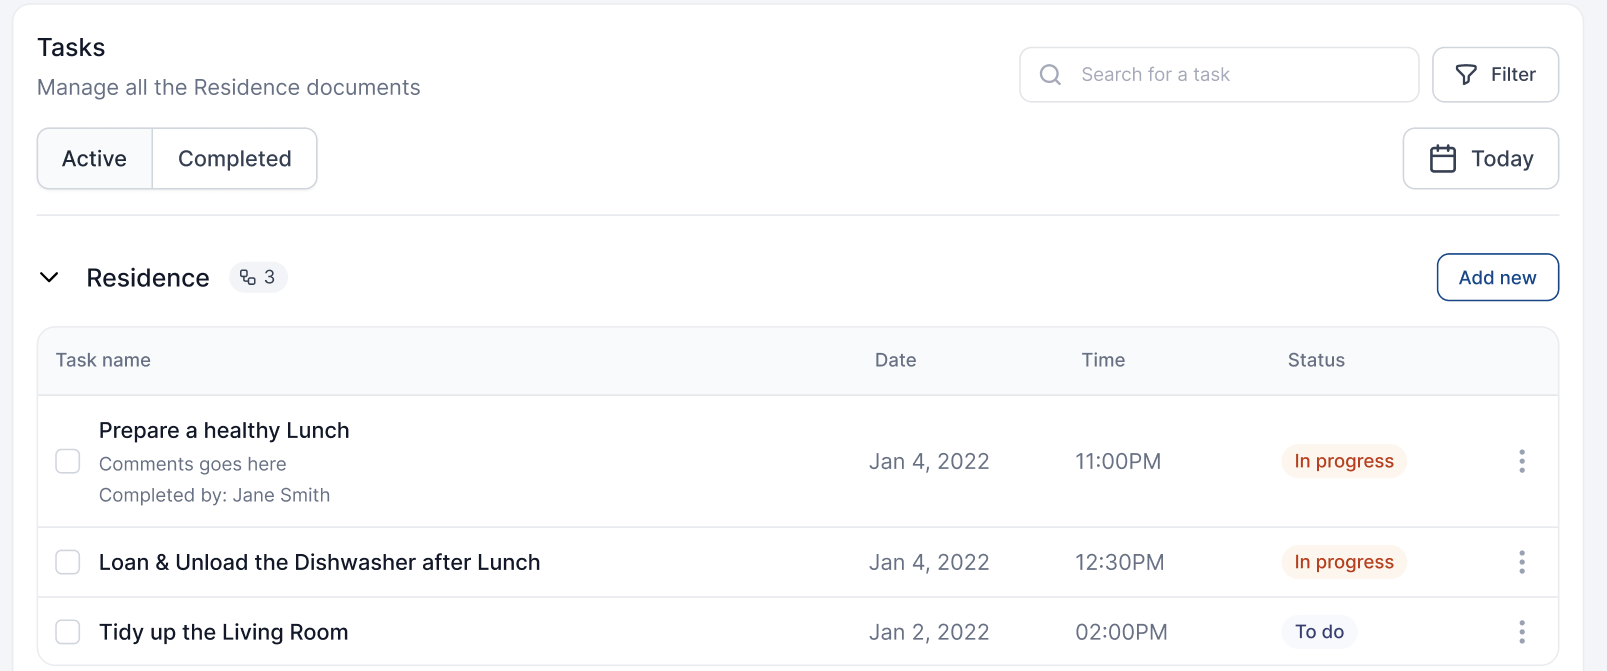The image size is (1607, 671).
Task: Open the three-dot menu for Tidy up the Living Room
Action: [1522, 632]
